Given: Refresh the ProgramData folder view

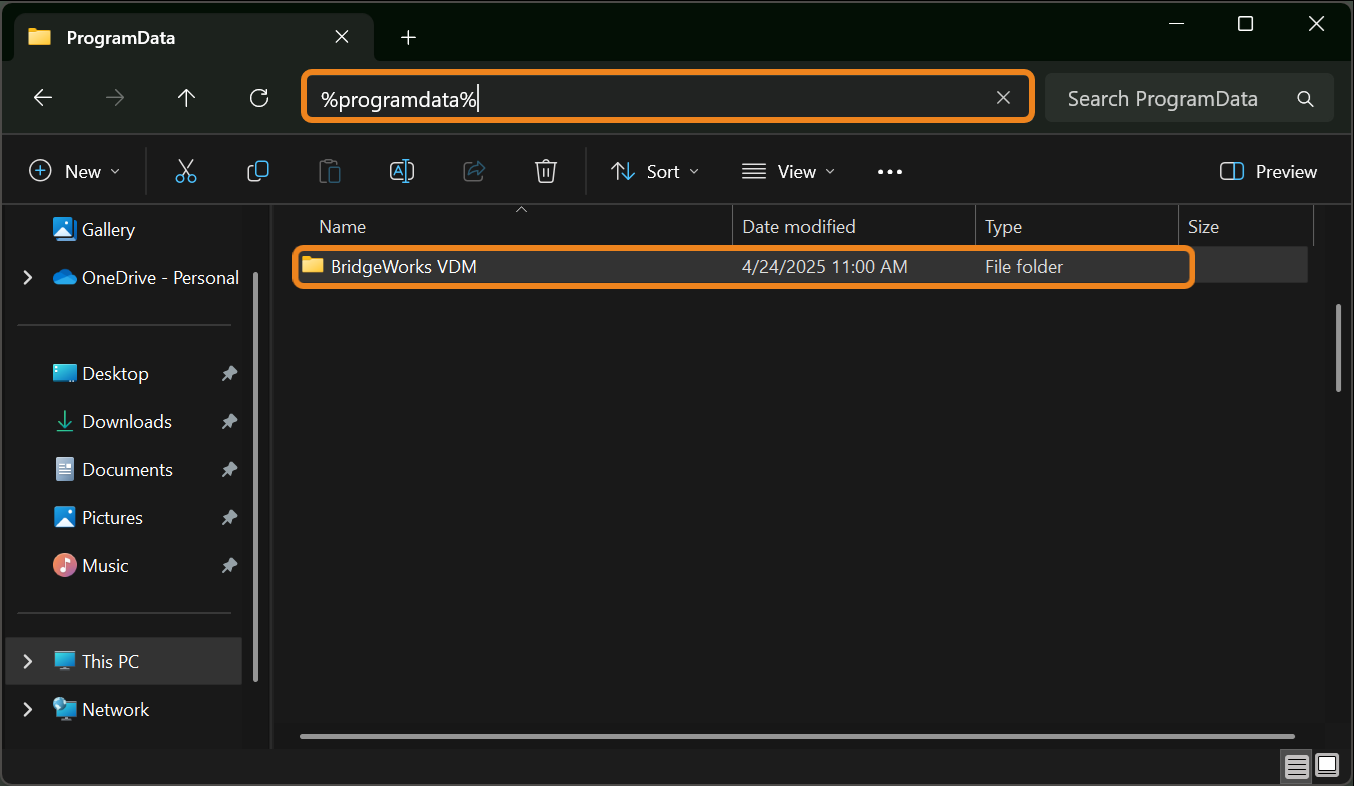Looking at the screenshot, I should (259, 98).
